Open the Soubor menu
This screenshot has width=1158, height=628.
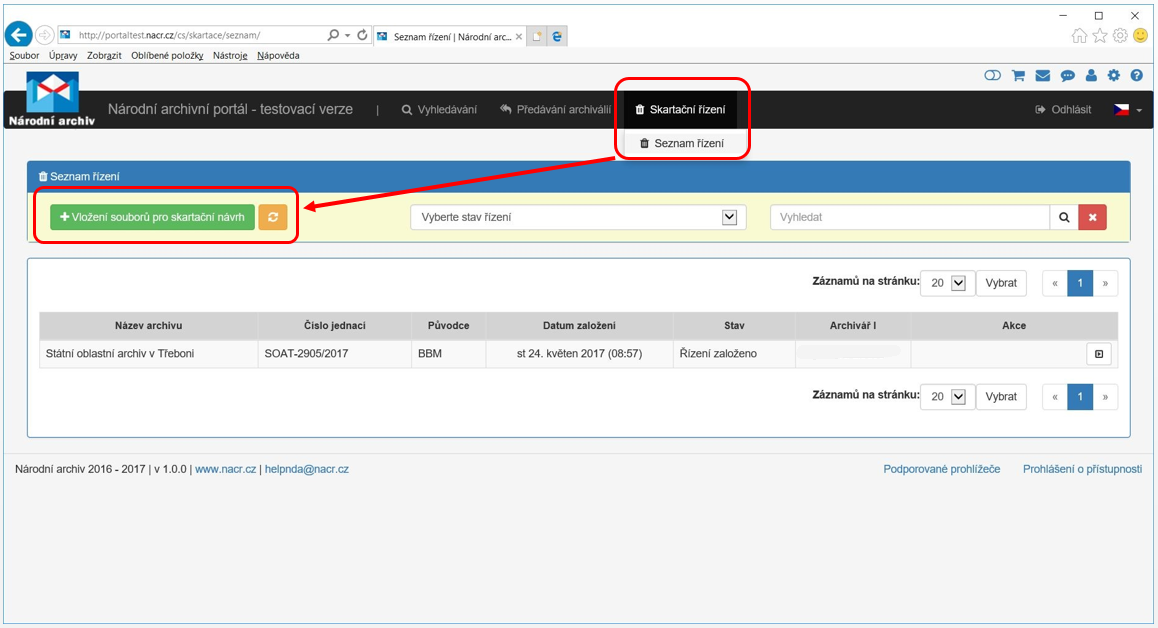tap(24, 55)
